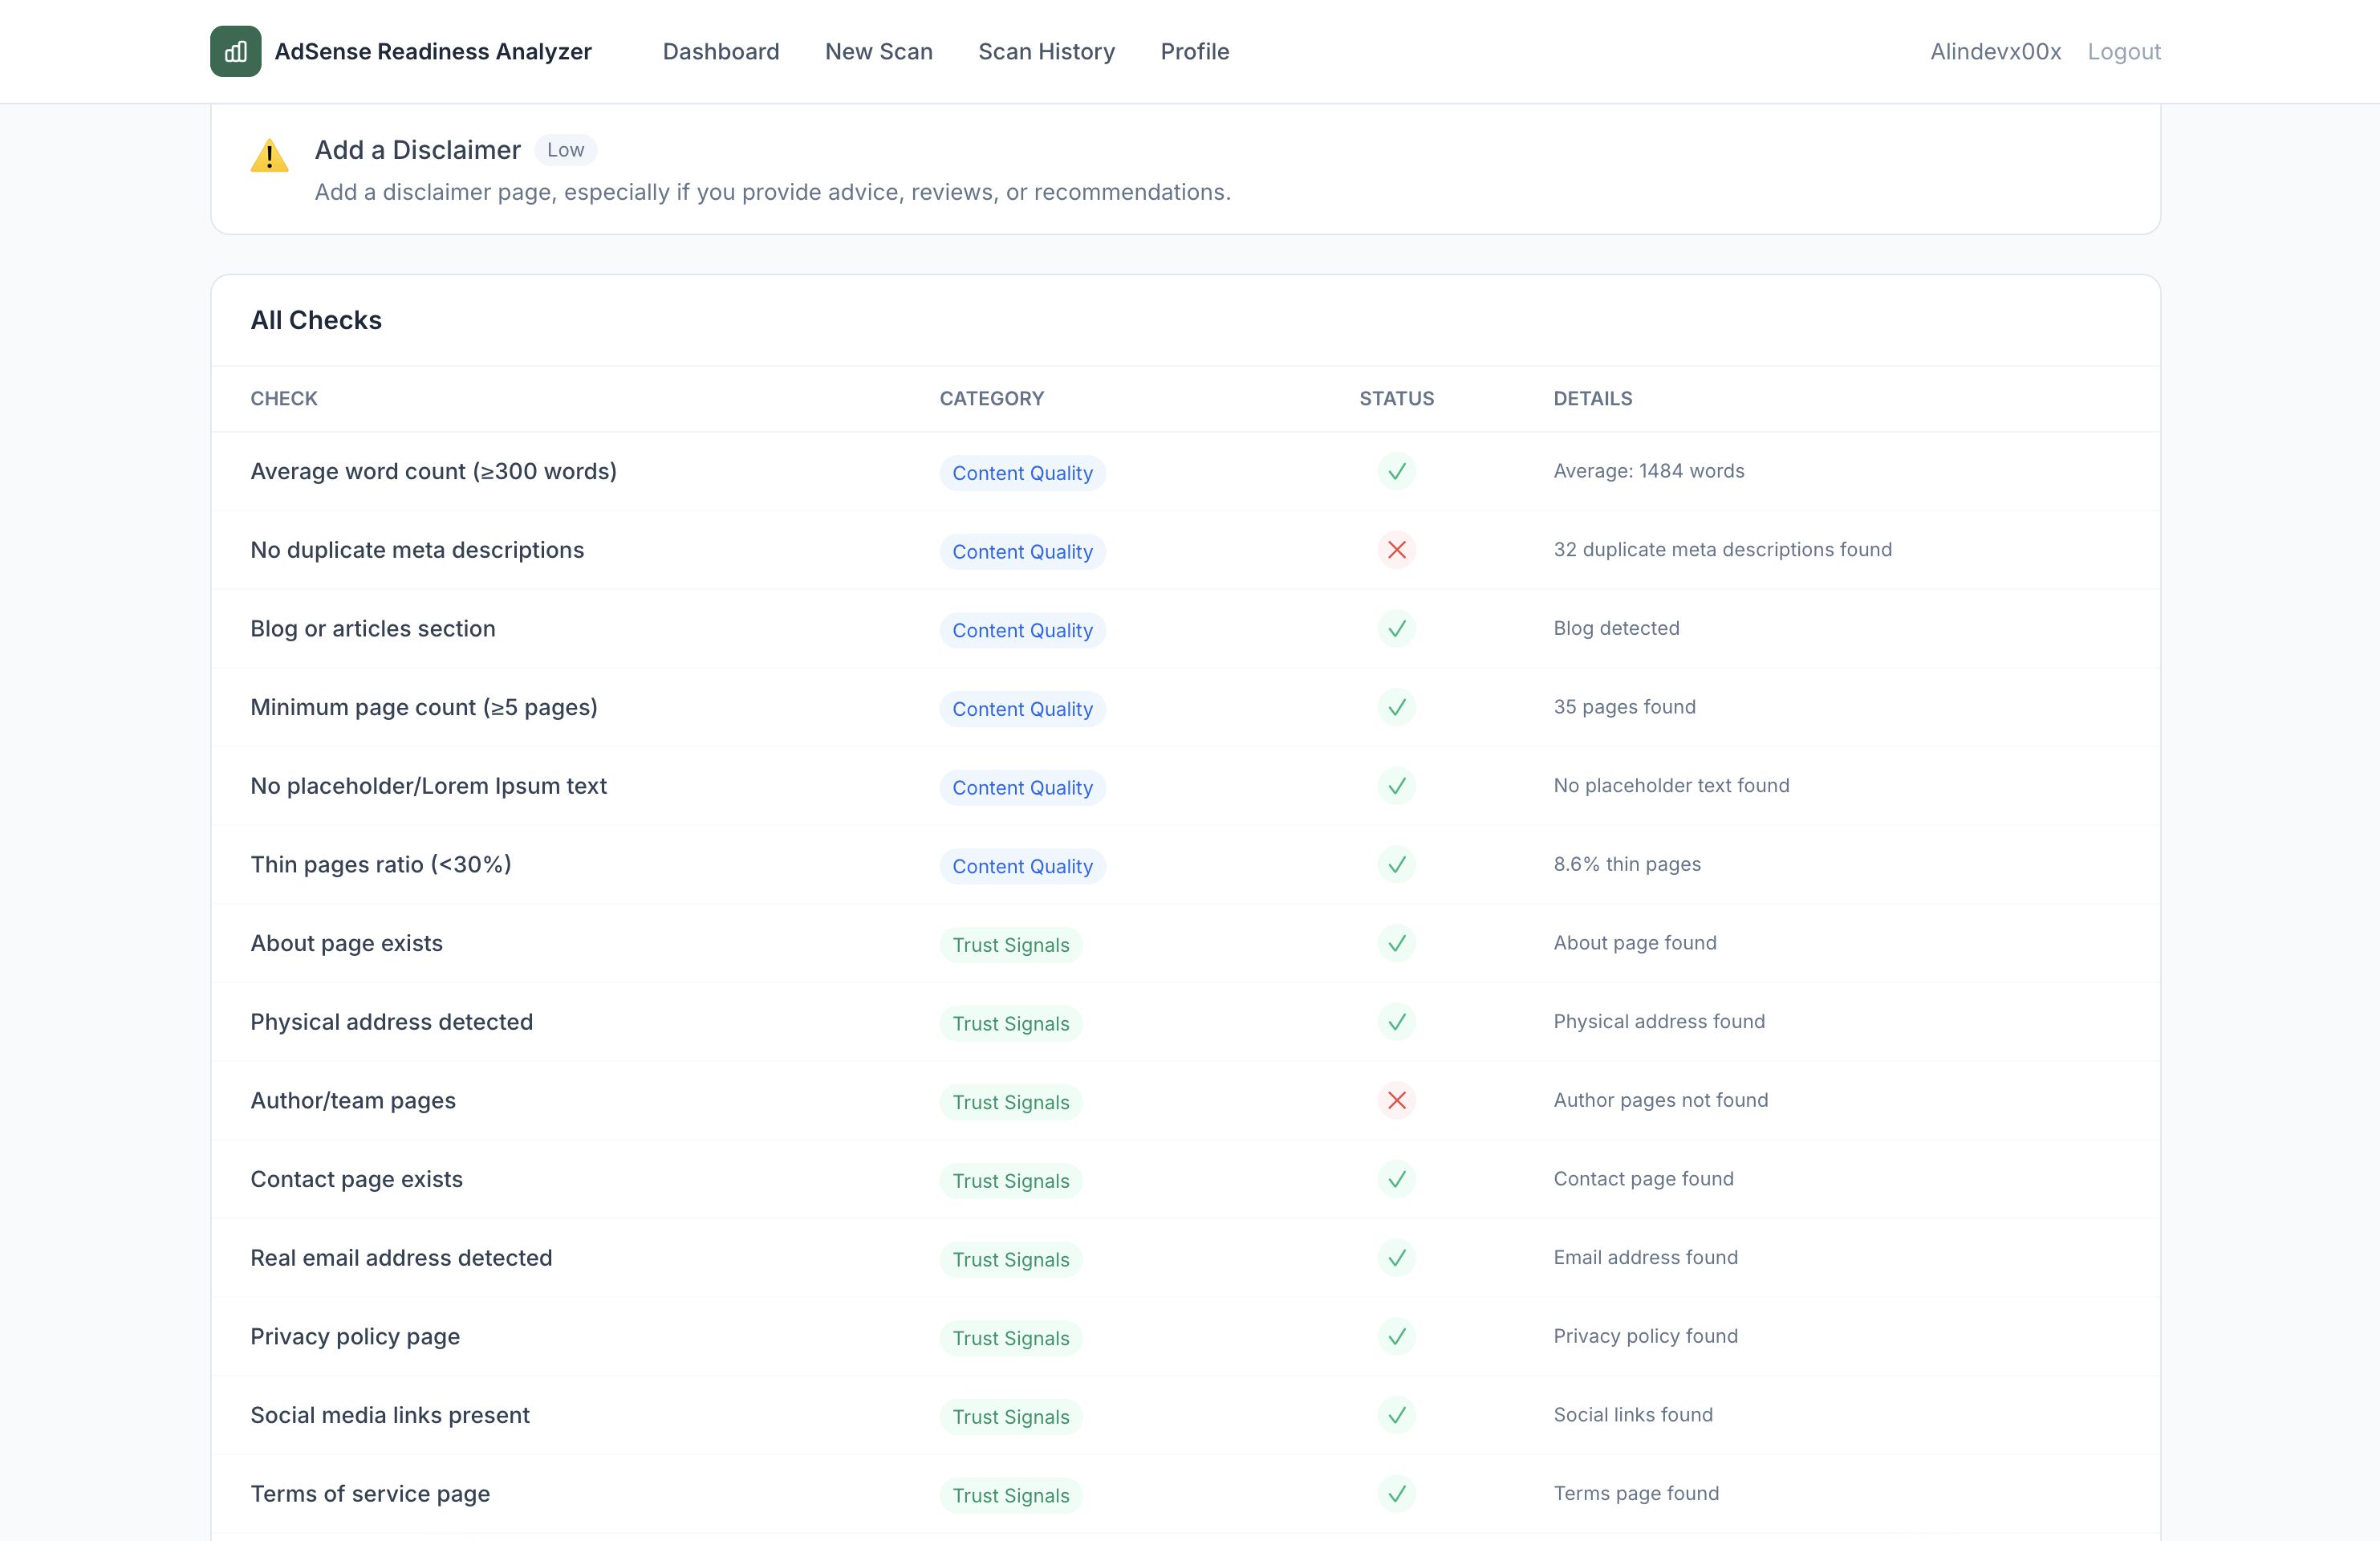Image resolution: width=2380 pixels, height=1541 pixels.
Task: Click the Low priority badge
Action: 565,150
